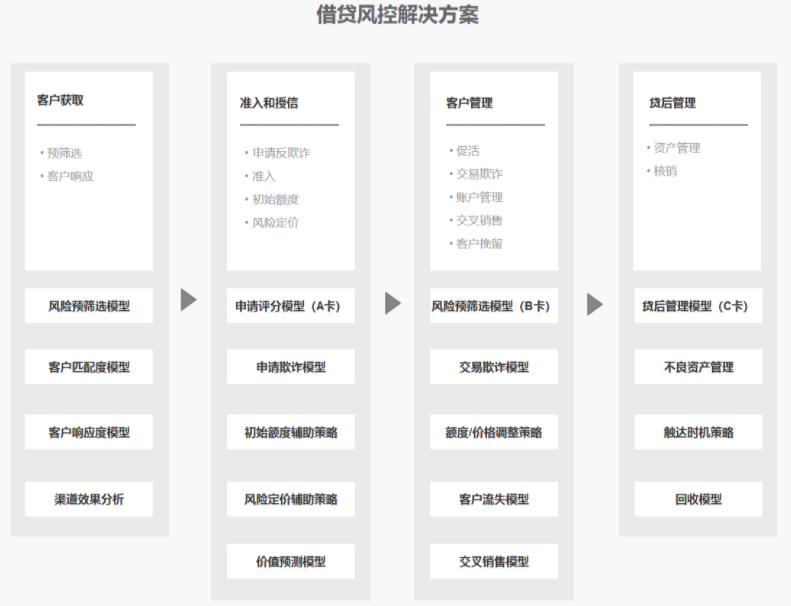Click the 贷后管理 heading

coord(672,103)
